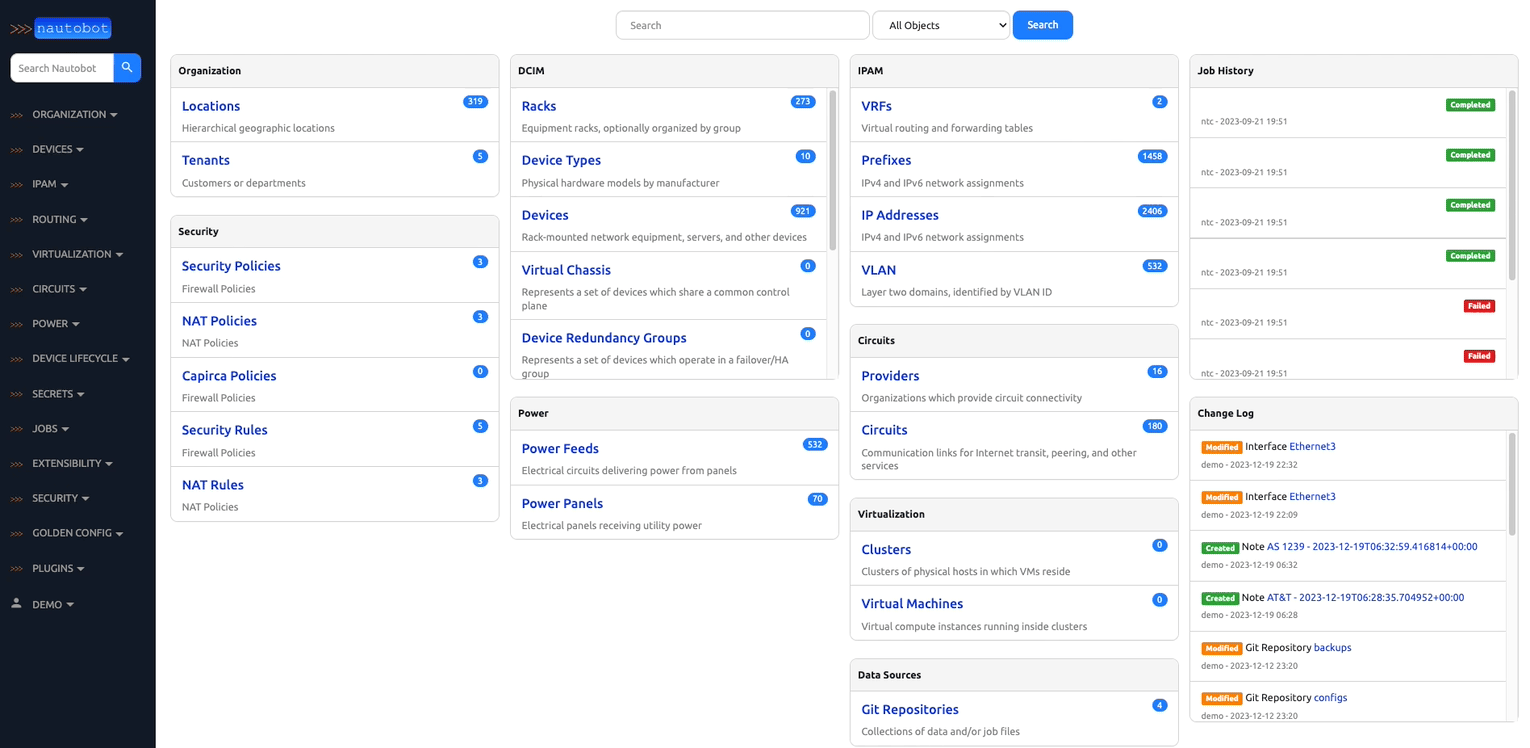Open the All Objects filter dropdown
1530x748 pixels.
click(x=940, y=24)
